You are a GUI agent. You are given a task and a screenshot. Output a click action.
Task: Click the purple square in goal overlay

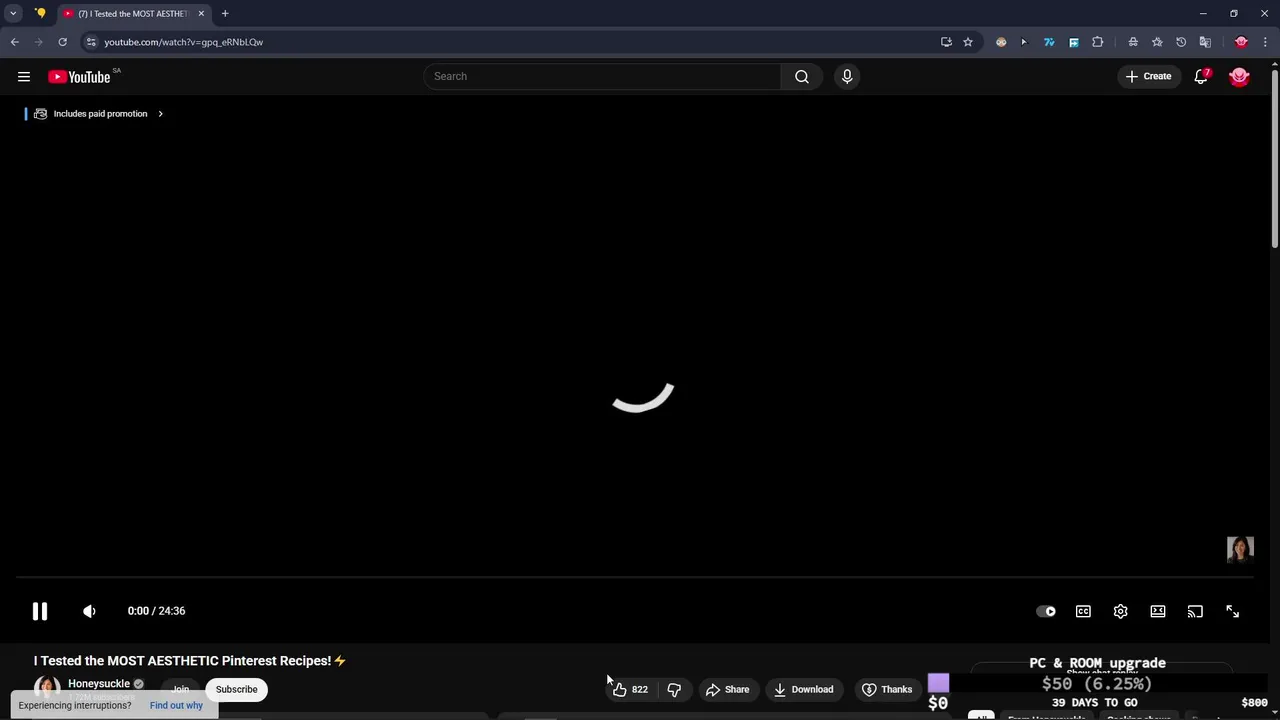(938, 684)
